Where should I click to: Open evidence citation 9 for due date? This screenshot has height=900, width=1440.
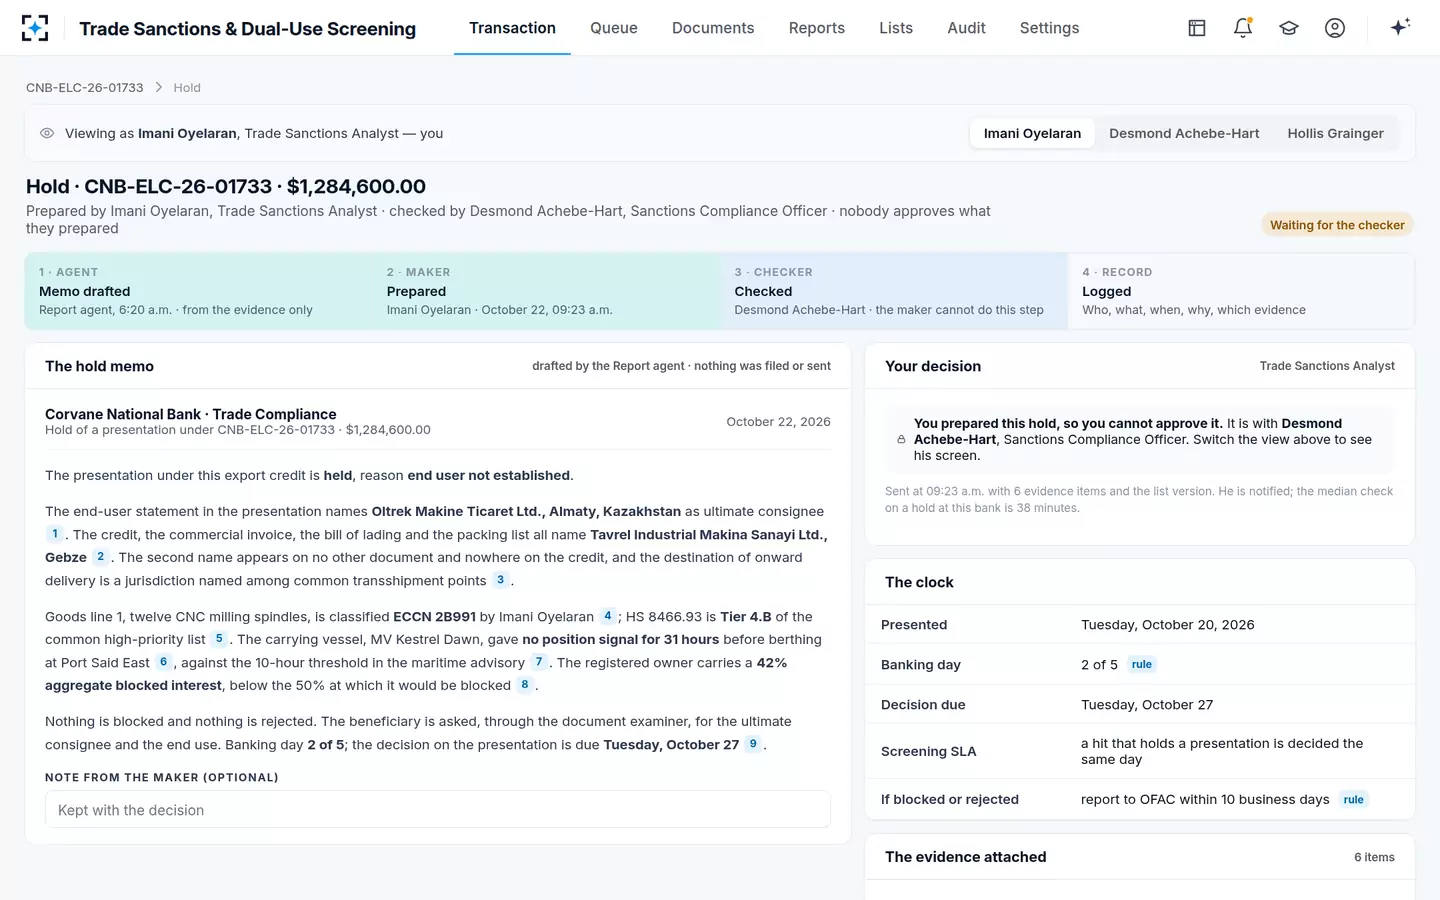[753, 744]
